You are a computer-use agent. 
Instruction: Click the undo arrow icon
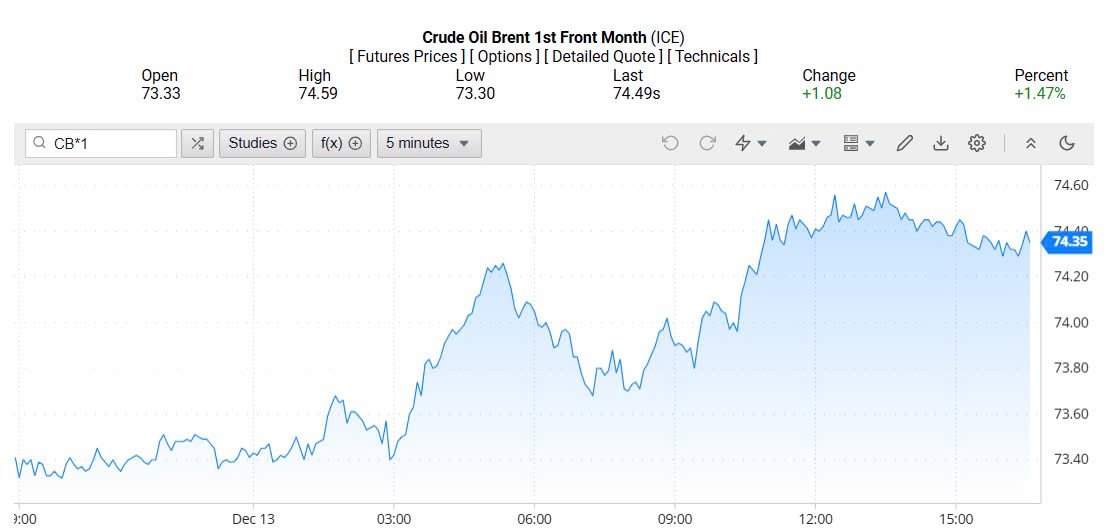(x=670, y=143)
